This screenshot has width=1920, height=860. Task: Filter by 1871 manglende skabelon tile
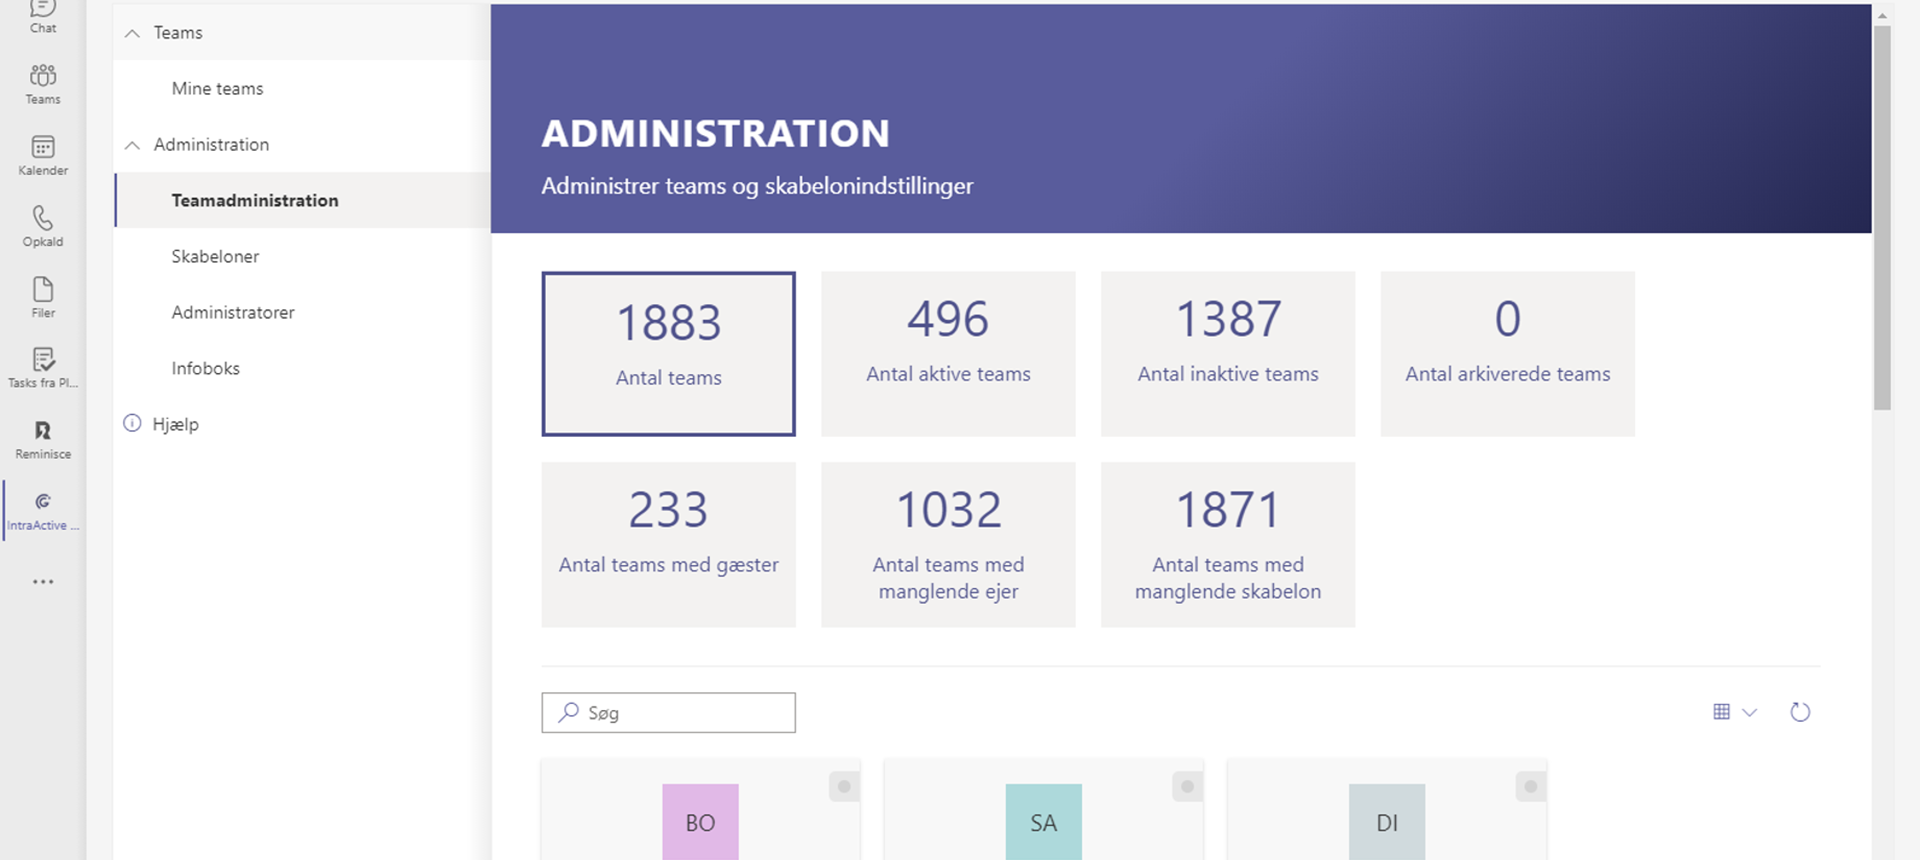1228,545
